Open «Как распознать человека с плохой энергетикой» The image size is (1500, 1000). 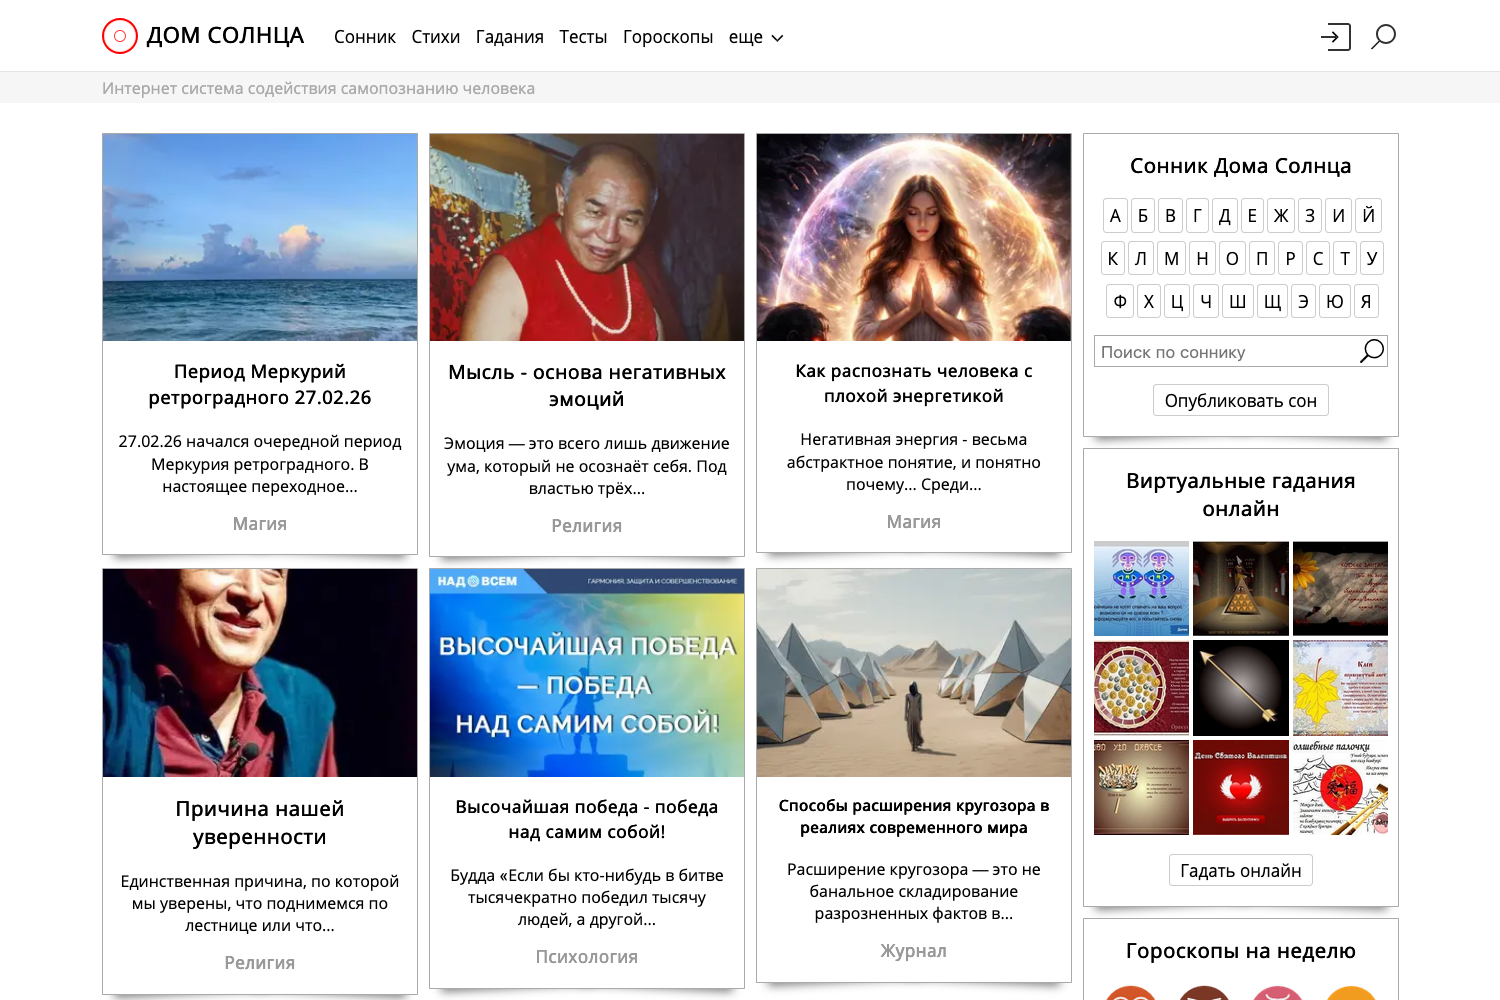point(914,383)
